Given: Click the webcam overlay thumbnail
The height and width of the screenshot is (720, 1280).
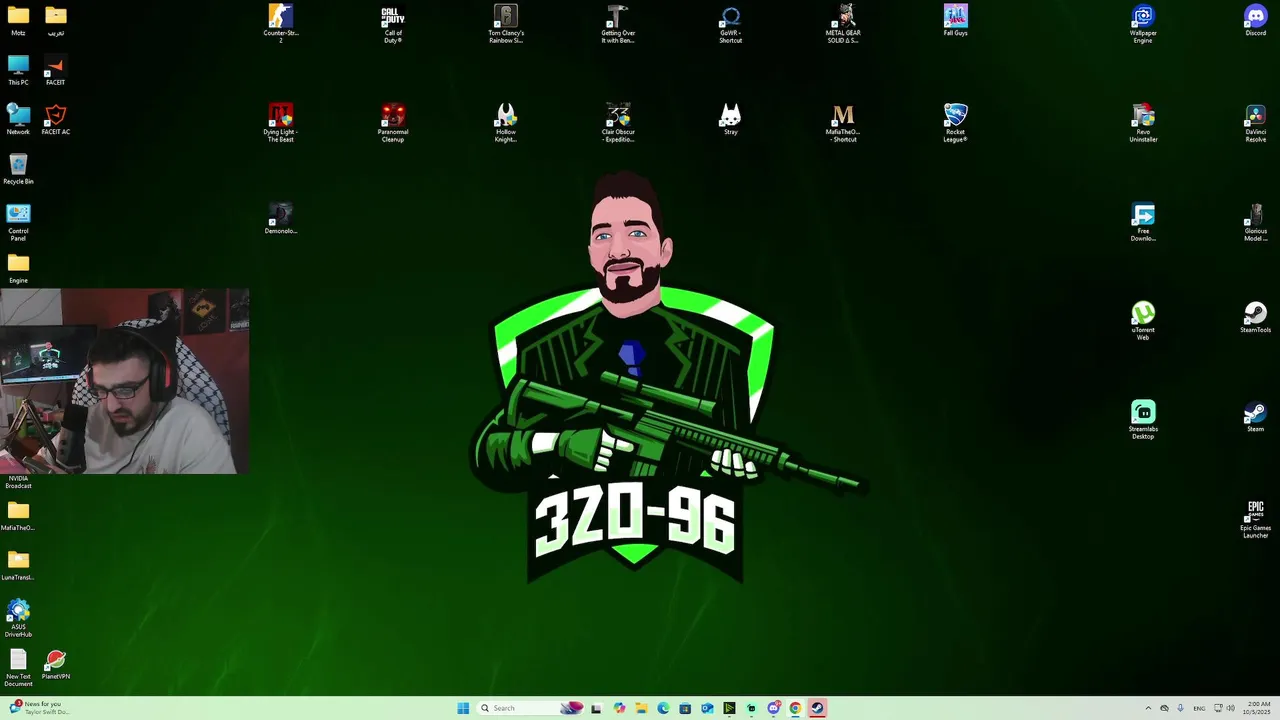Looking at the screenshot, I should (x=124, y=381).
